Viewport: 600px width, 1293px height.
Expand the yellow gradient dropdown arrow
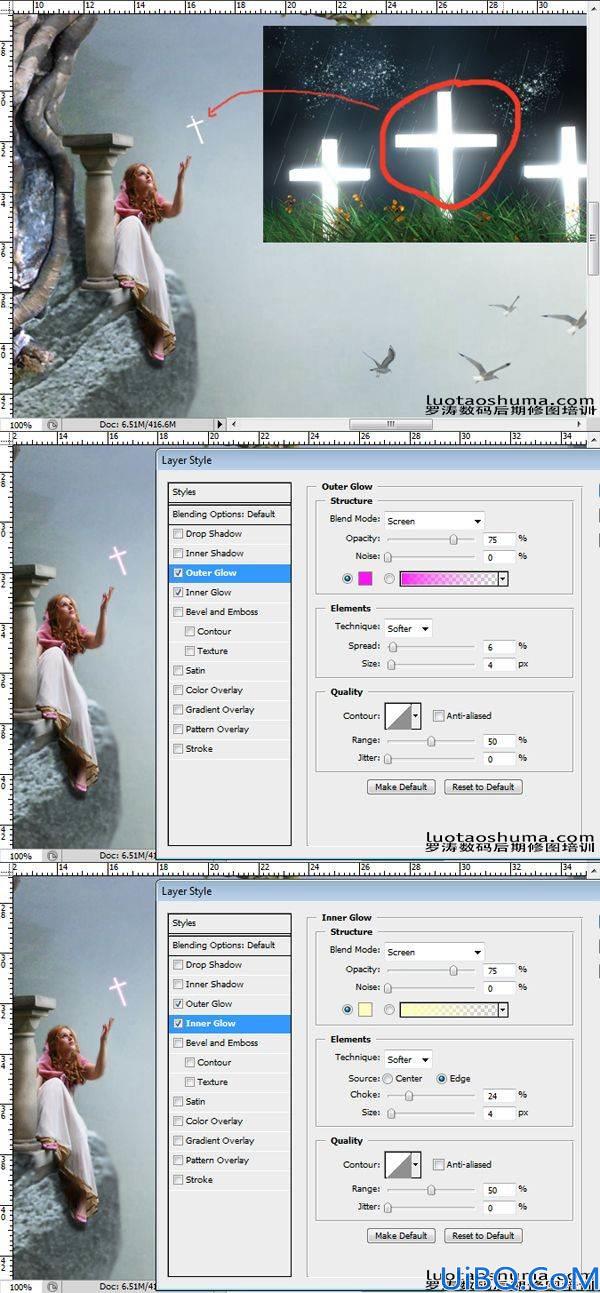pyautogui.click(x=503, y=1009)
